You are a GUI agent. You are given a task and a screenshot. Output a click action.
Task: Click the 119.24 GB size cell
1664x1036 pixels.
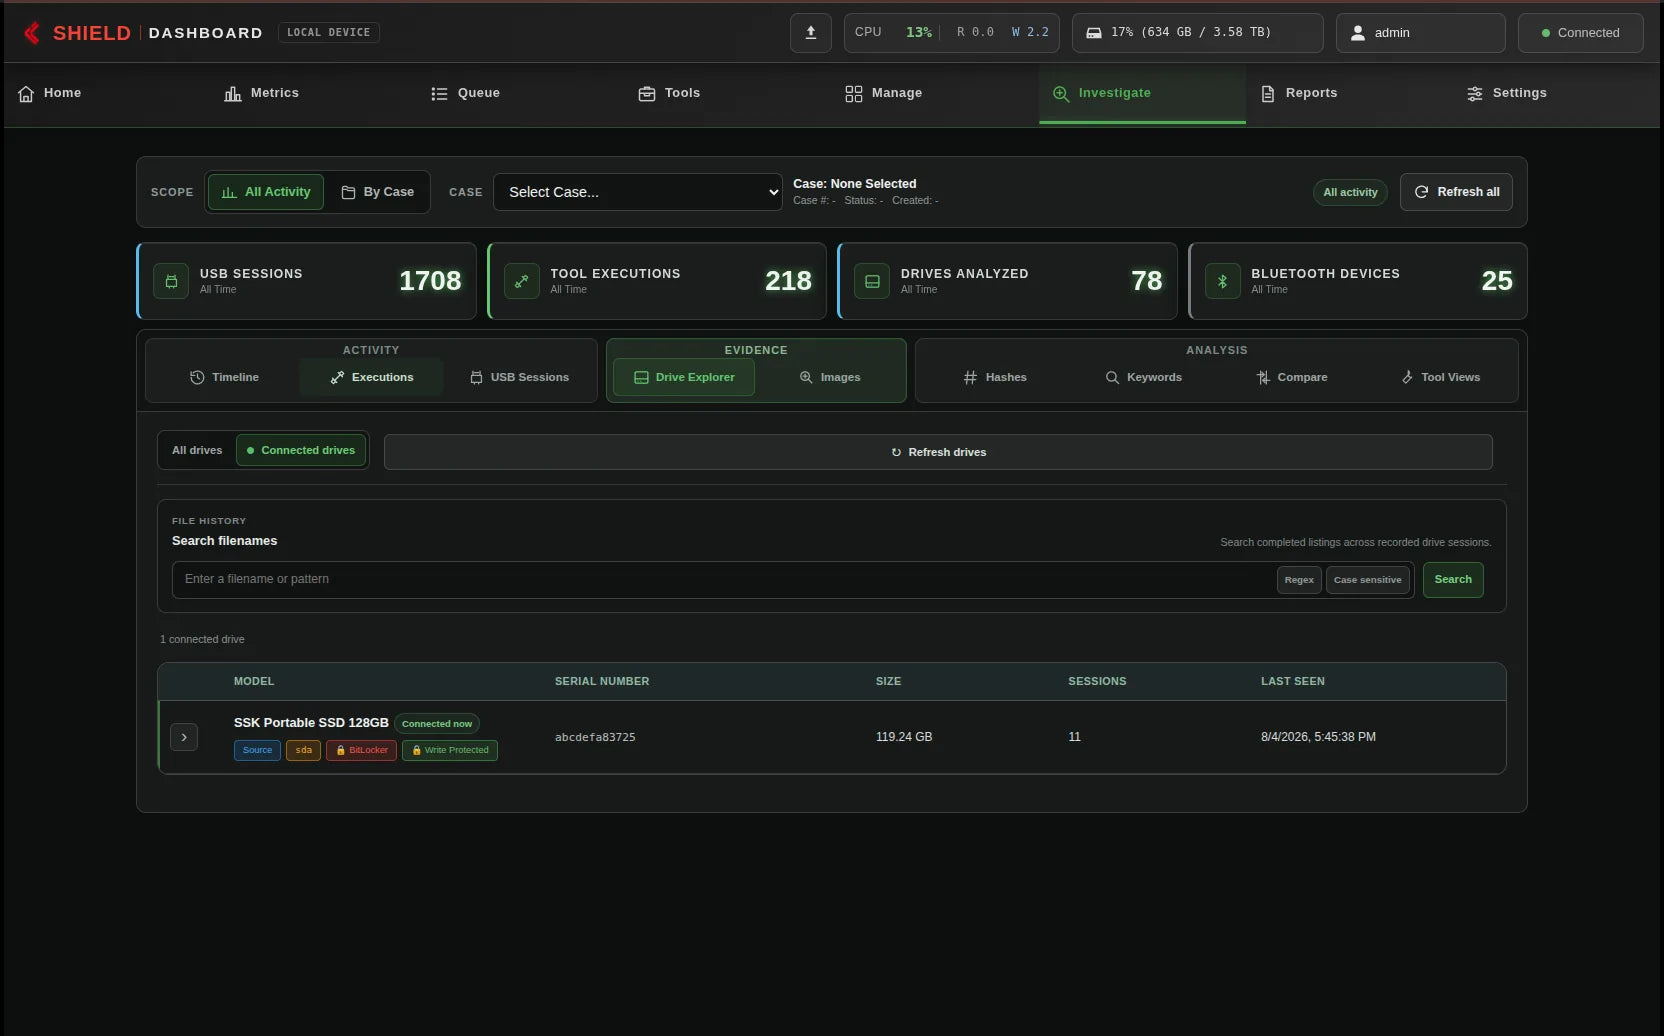904,737
